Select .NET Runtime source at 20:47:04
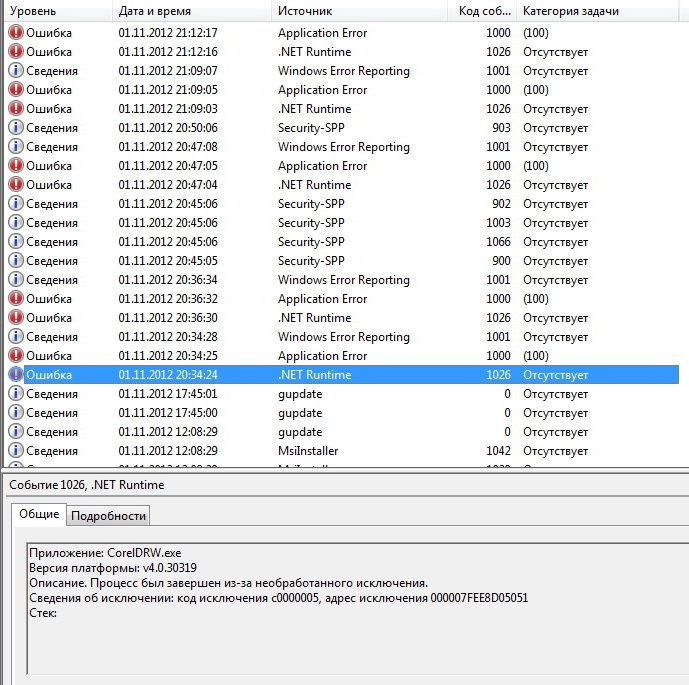This screenshot has height=685, width=689. click(315, 185)
